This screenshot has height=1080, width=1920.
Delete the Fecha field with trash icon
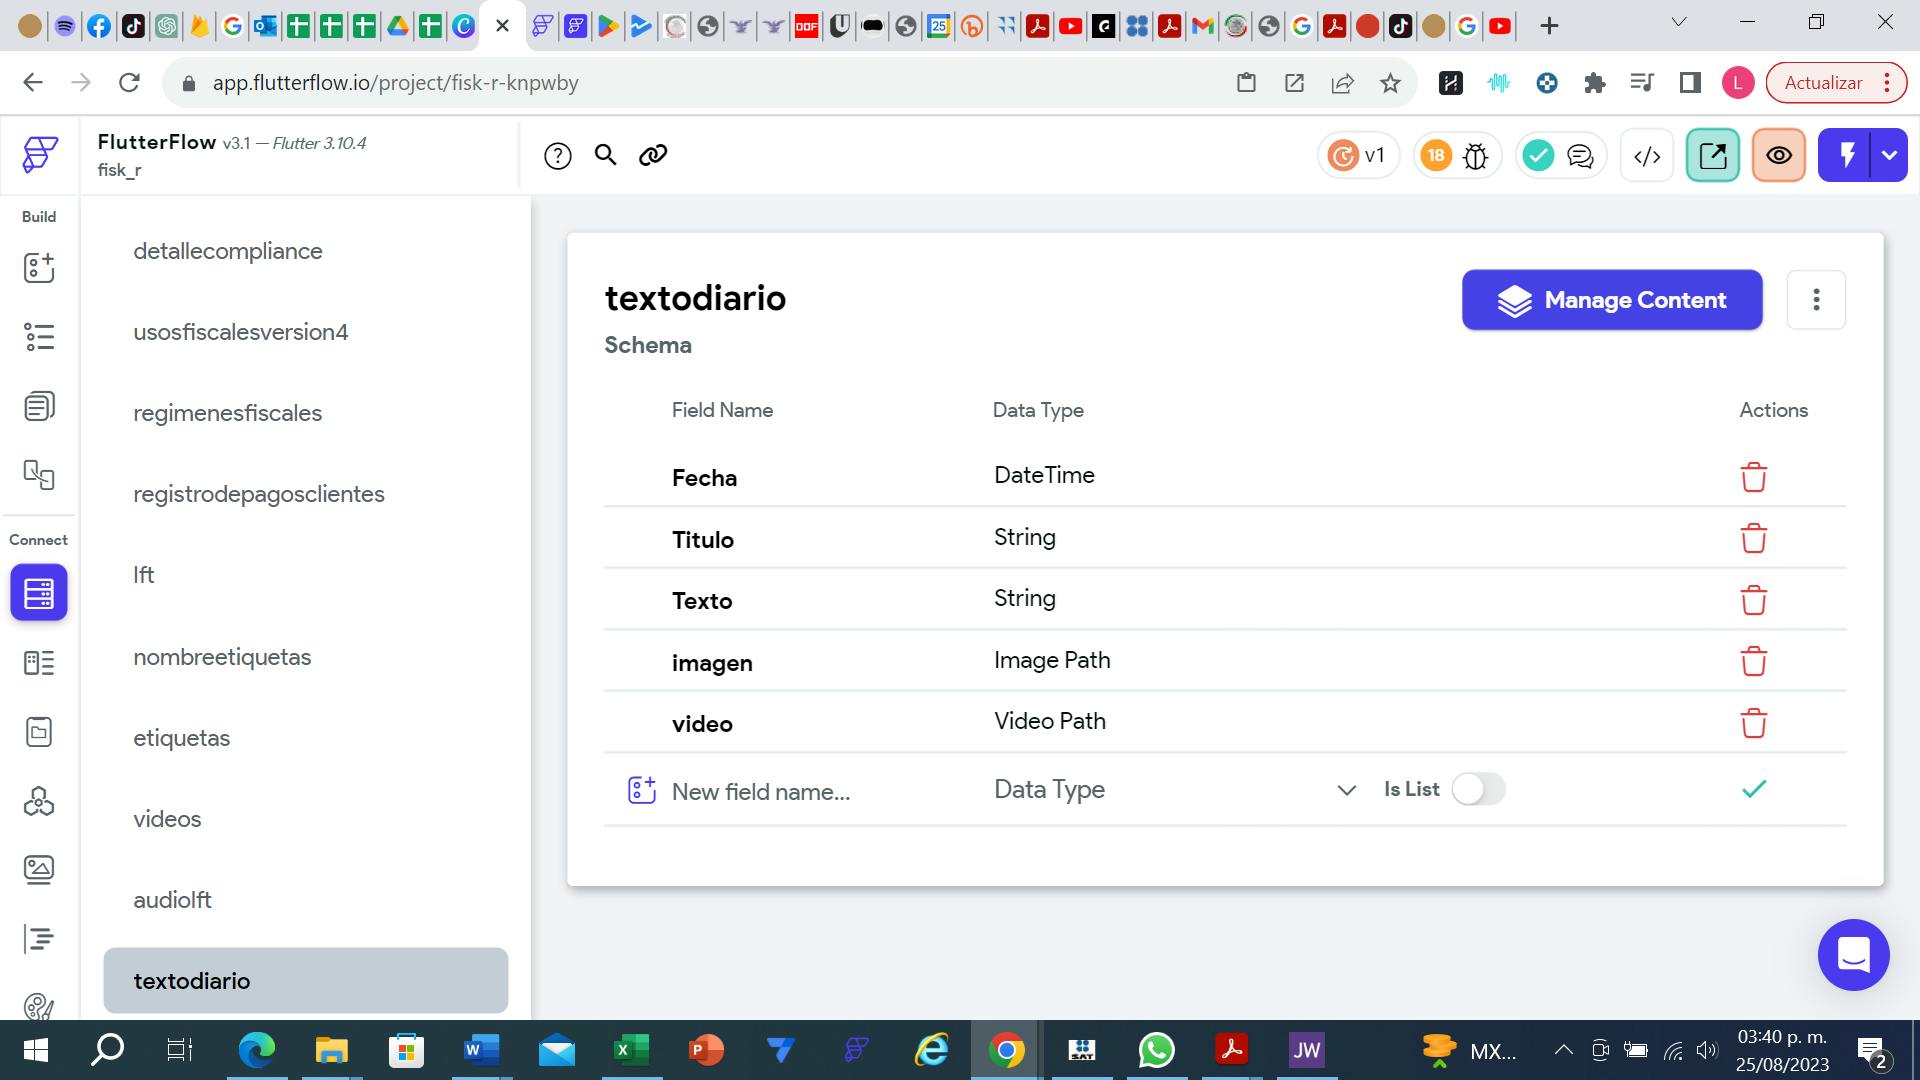[x=1753, y=477]
